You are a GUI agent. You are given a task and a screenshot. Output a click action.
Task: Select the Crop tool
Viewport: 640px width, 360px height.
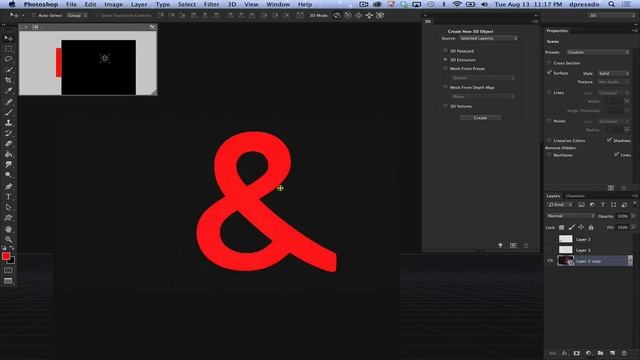[8, 80]
